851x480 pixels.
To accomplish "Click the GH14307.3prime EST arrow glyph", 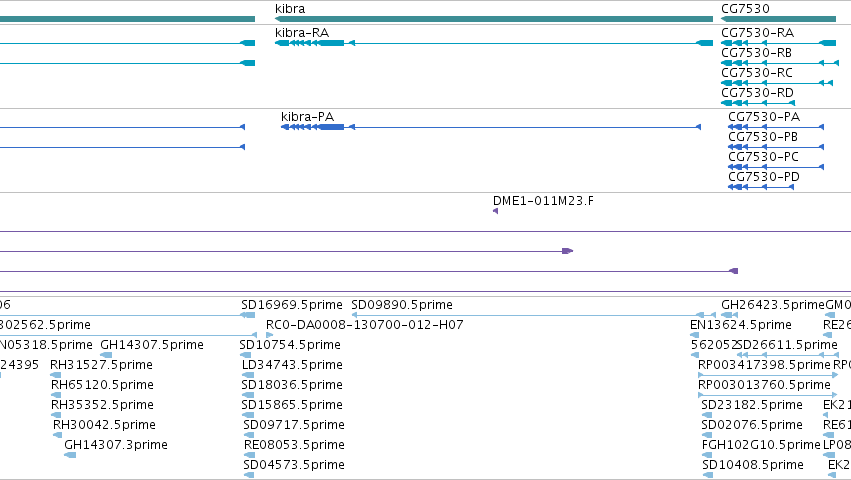I will pyautogui.click(x=70, y=455).
